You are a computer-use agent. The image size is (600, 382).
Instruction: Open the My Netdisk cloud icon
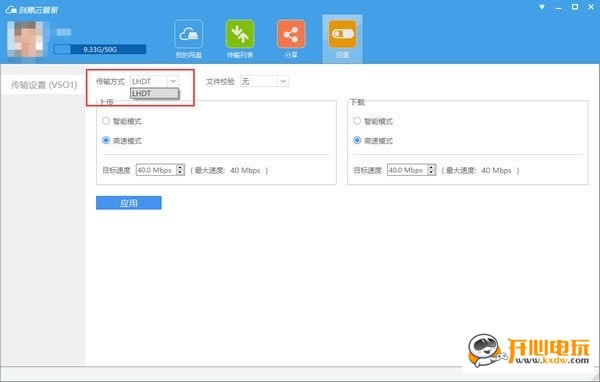[x=189, y=34]
